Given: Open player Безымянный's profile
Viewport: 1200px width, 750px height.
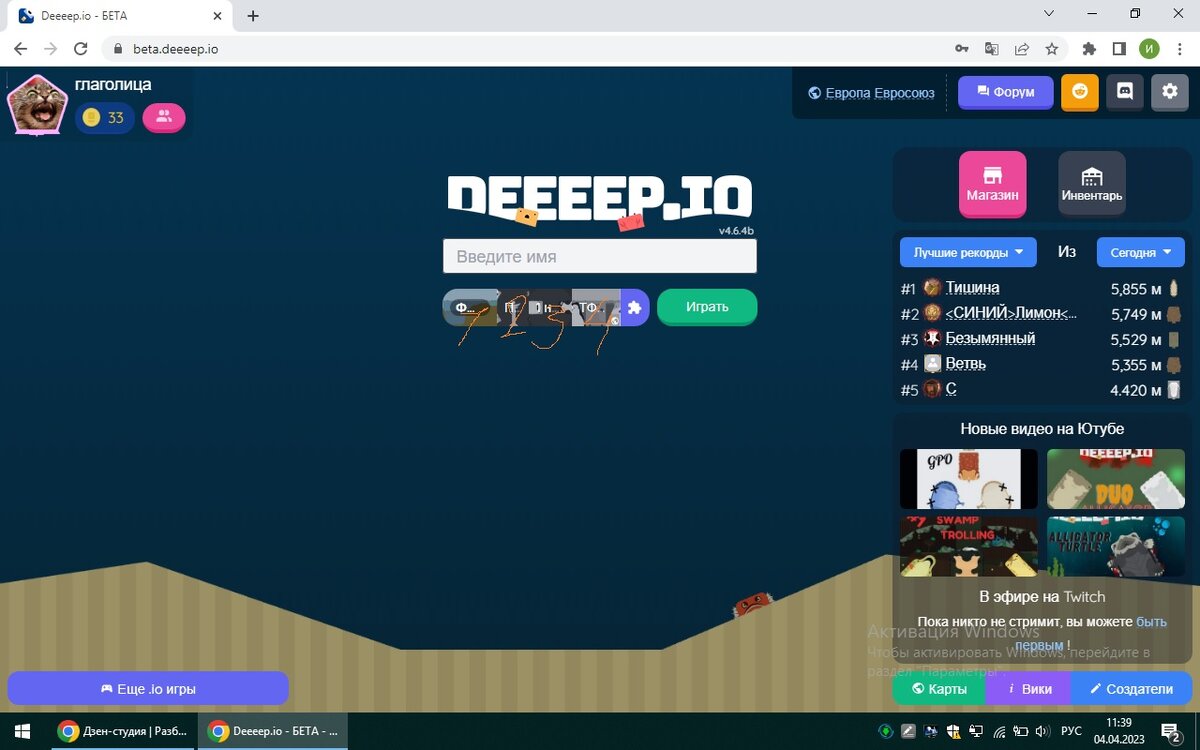Looking at the screenshot, I should 990,338.
